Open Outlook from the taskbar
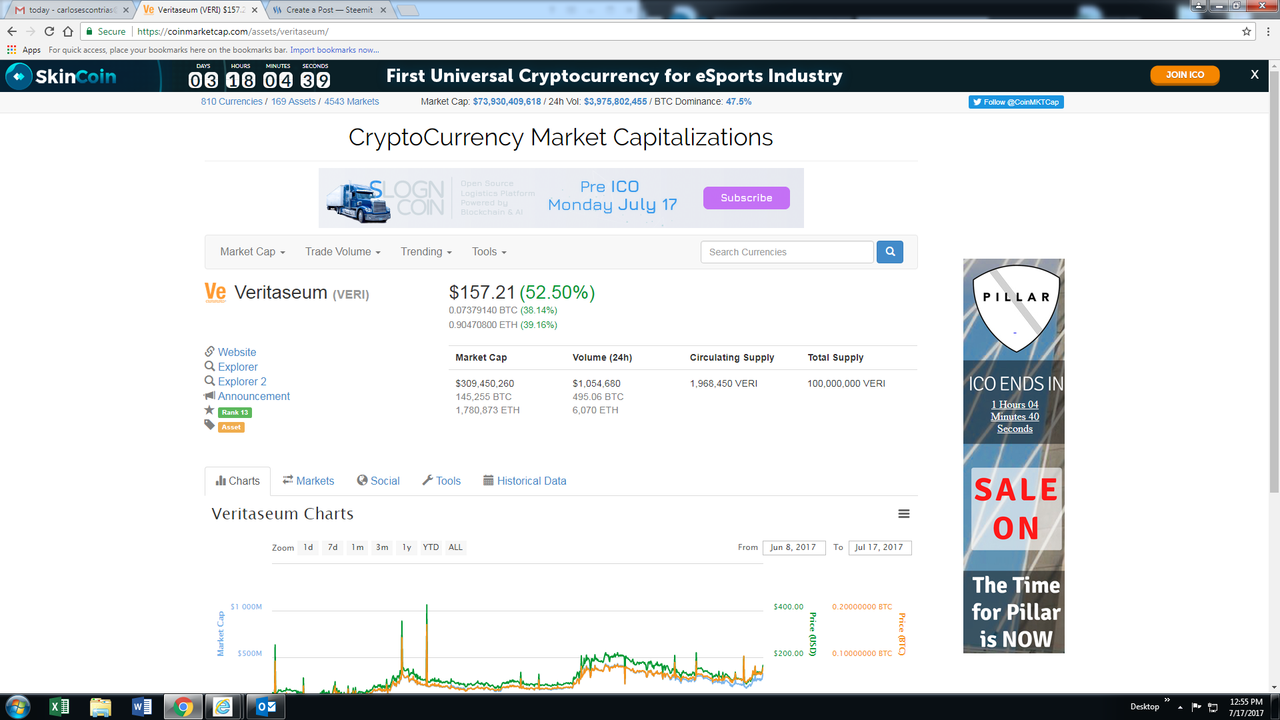 point(264,707)
